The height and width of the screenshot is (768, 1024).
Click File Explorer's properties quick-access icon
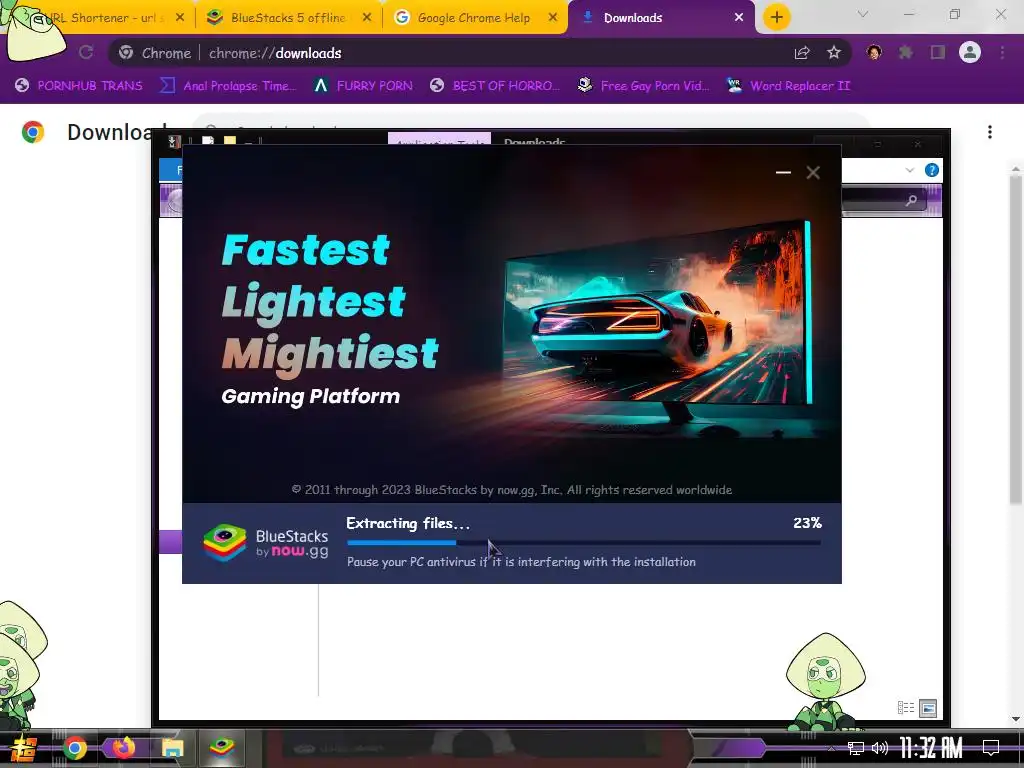click(x=208, y=140)
